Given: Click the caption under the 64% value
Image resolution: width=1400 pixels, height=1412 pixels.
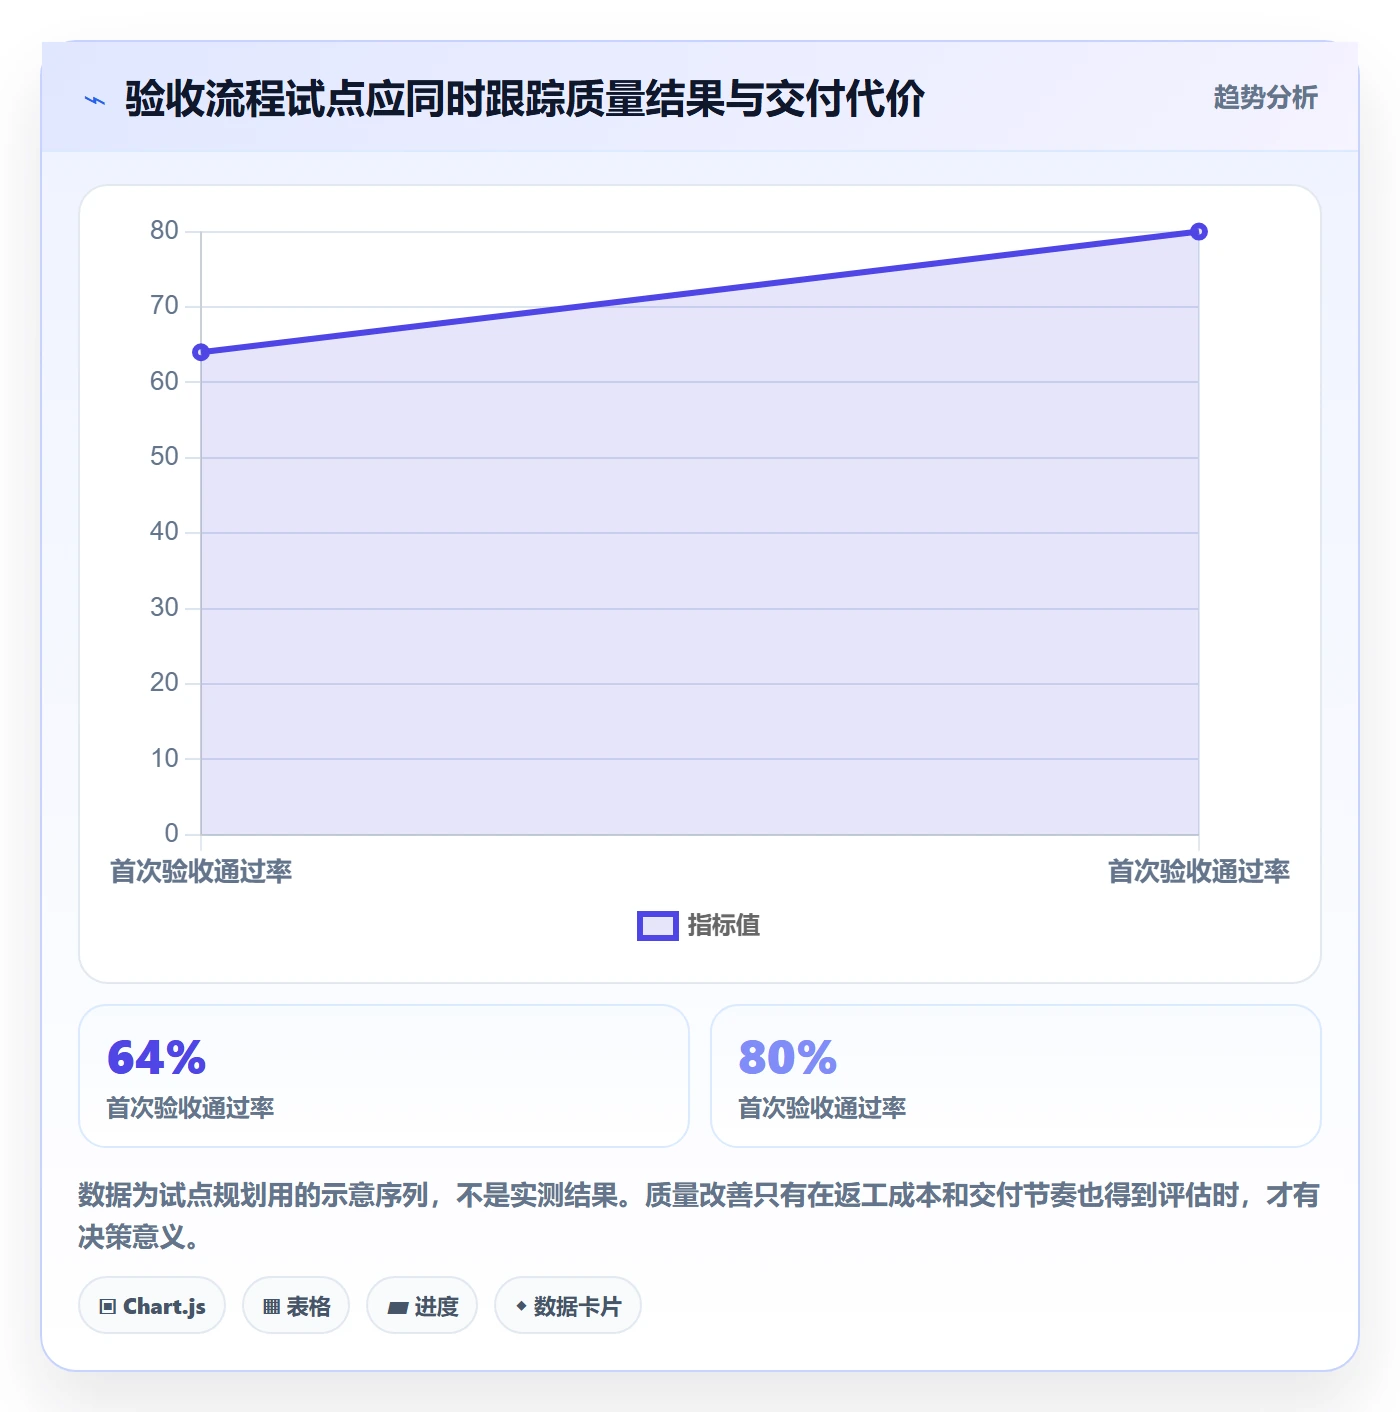Looking at the screenshot, I should click(190, 1108).
